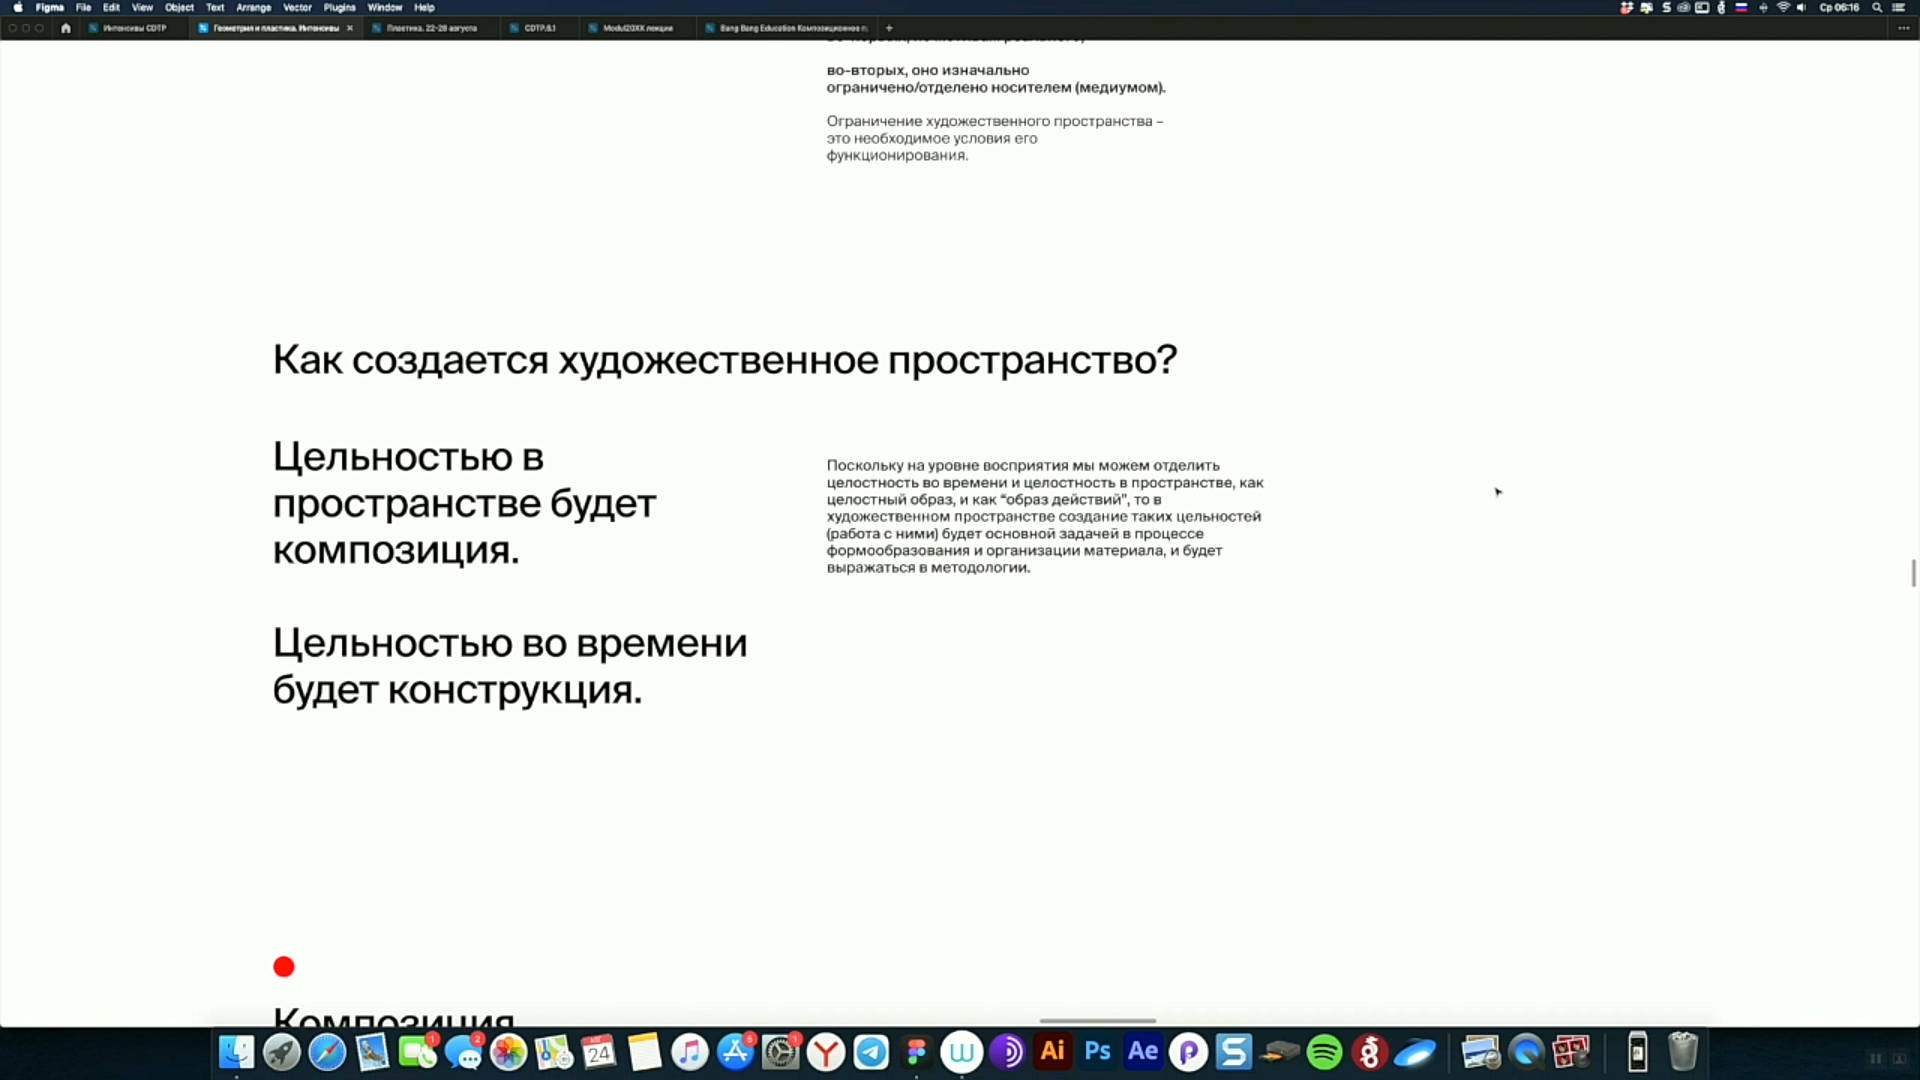
Task: Open Bang Bang Education tab
Action: pyautogui.click(x=792, y=28)
